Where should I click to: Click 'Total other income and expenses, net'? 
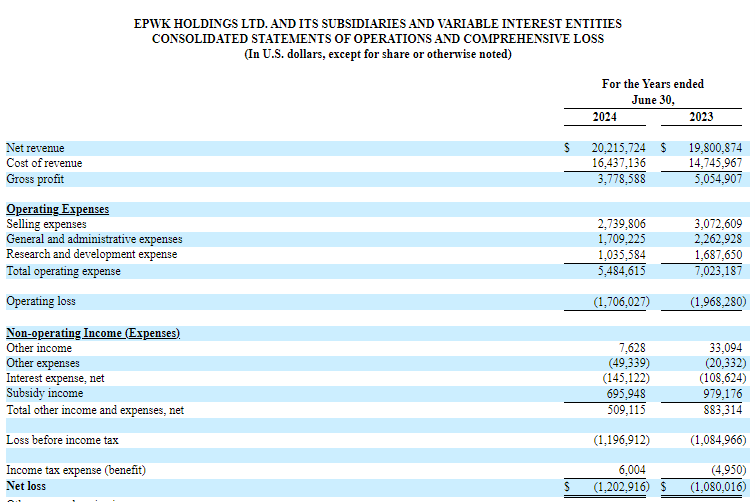[95, 410]
